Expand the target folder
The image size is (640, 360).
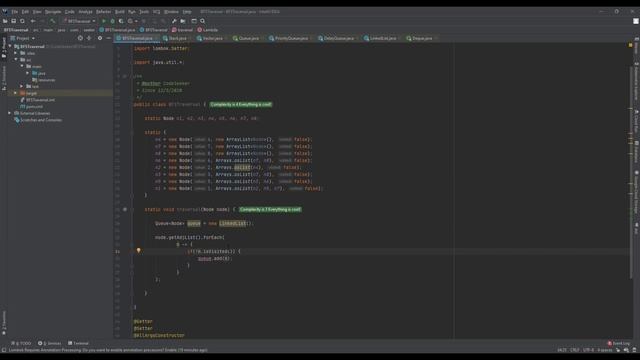click(x=16, y=93)
